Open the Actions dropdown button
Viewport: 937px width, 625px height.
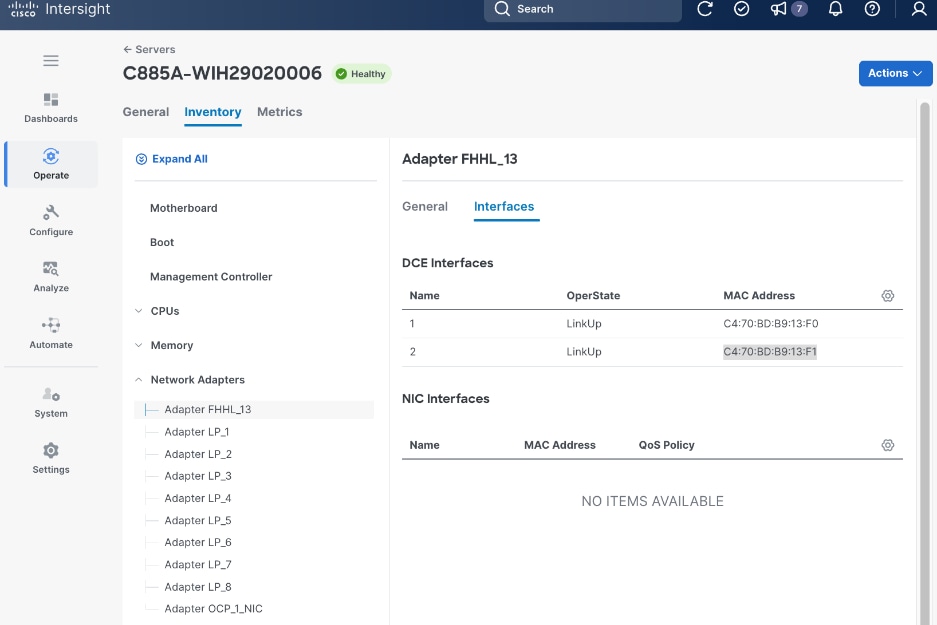tap(895, 73)
